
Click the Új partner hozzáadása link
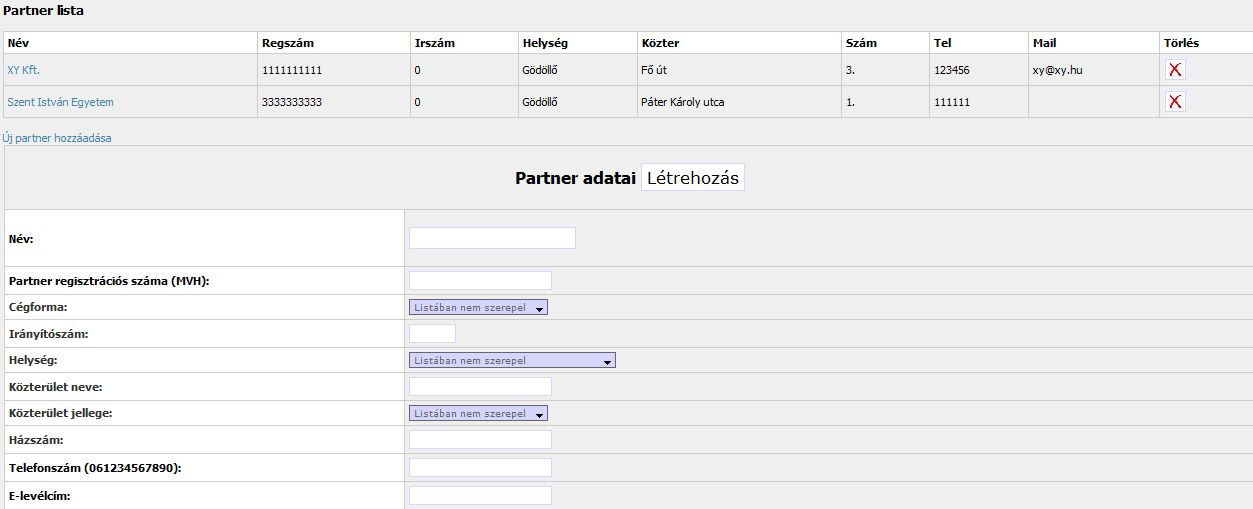57,138
